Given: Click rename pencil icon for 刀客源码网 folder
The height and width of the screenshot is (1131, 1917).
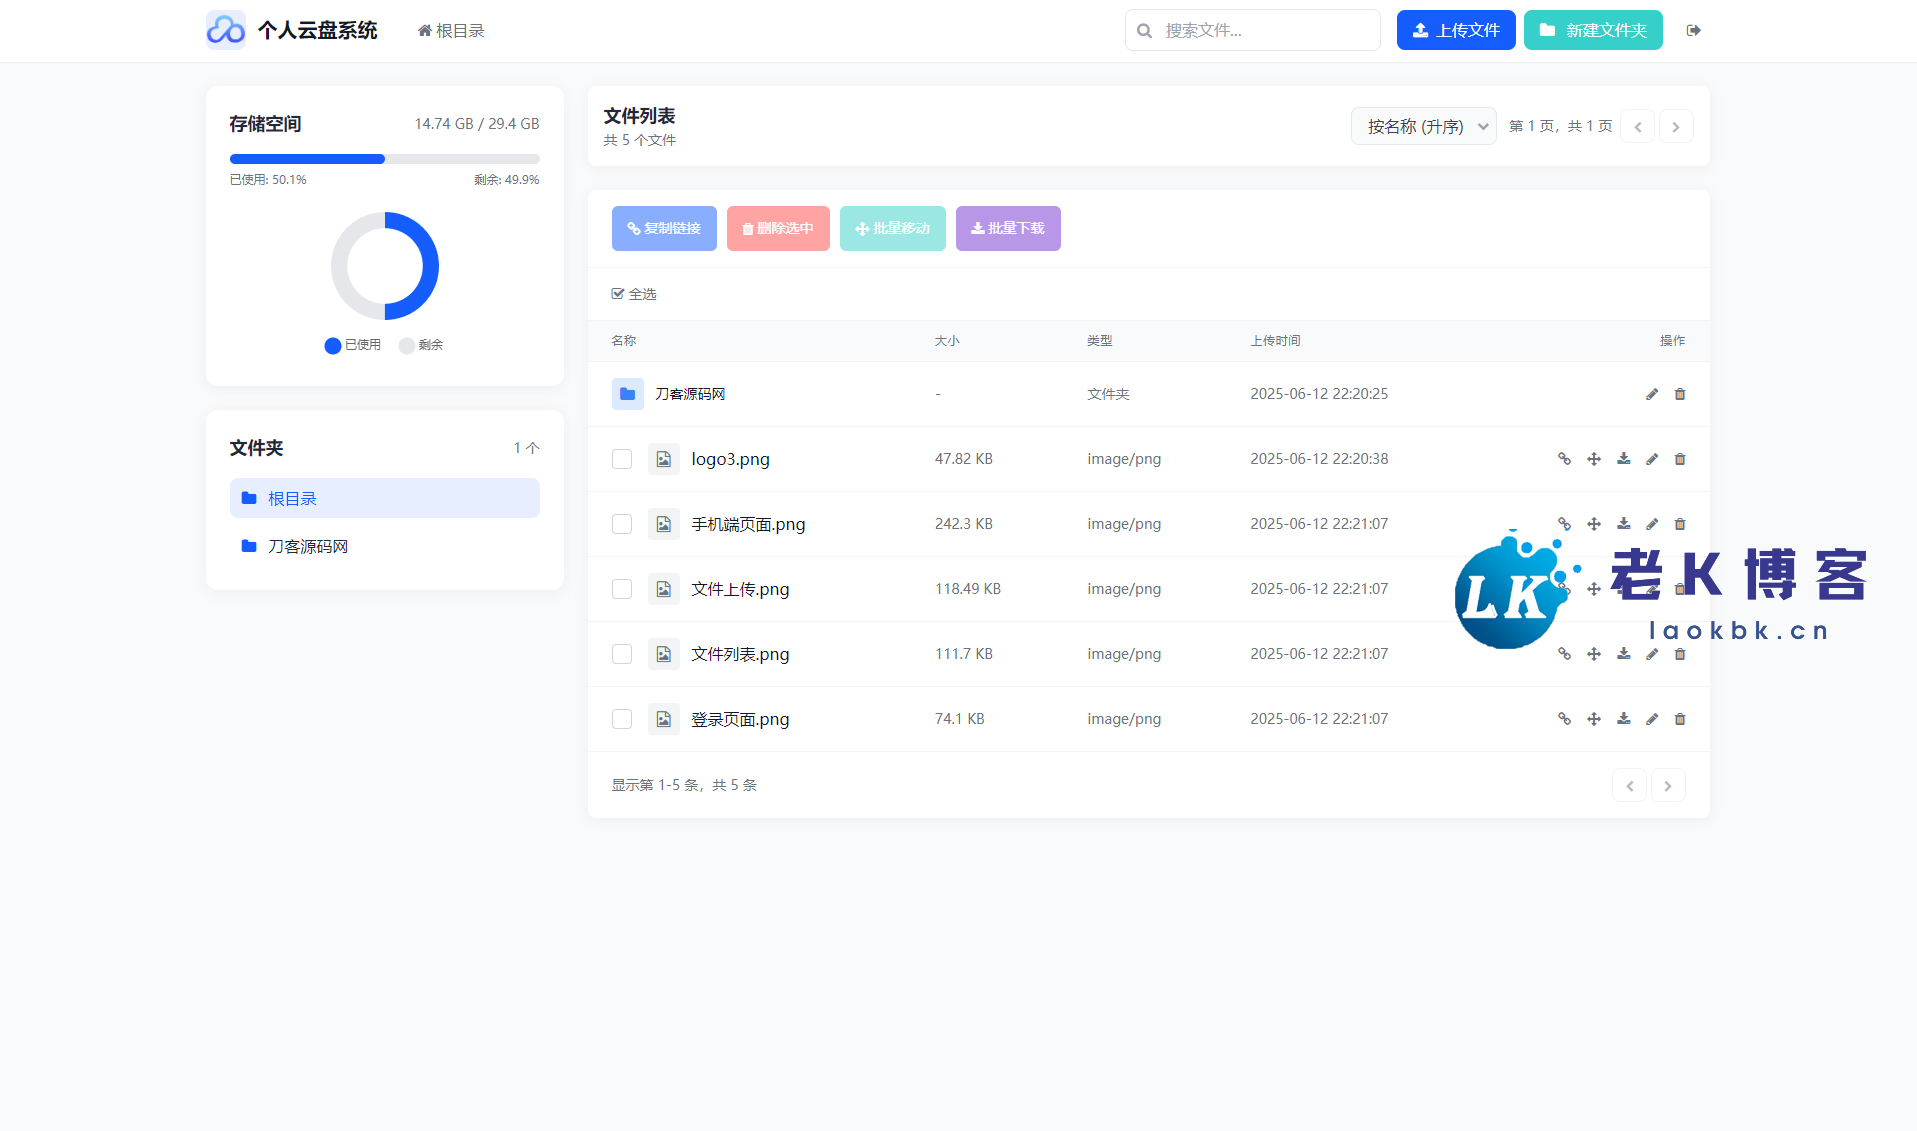Looking at the screenshot, I should pos(1652,394).
